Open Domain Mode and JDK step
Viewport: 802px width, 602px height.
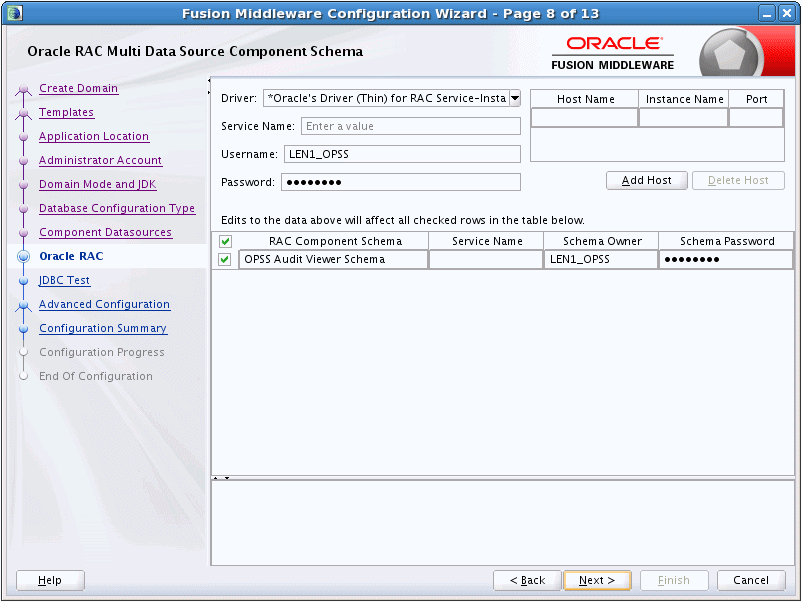[98, 184]
